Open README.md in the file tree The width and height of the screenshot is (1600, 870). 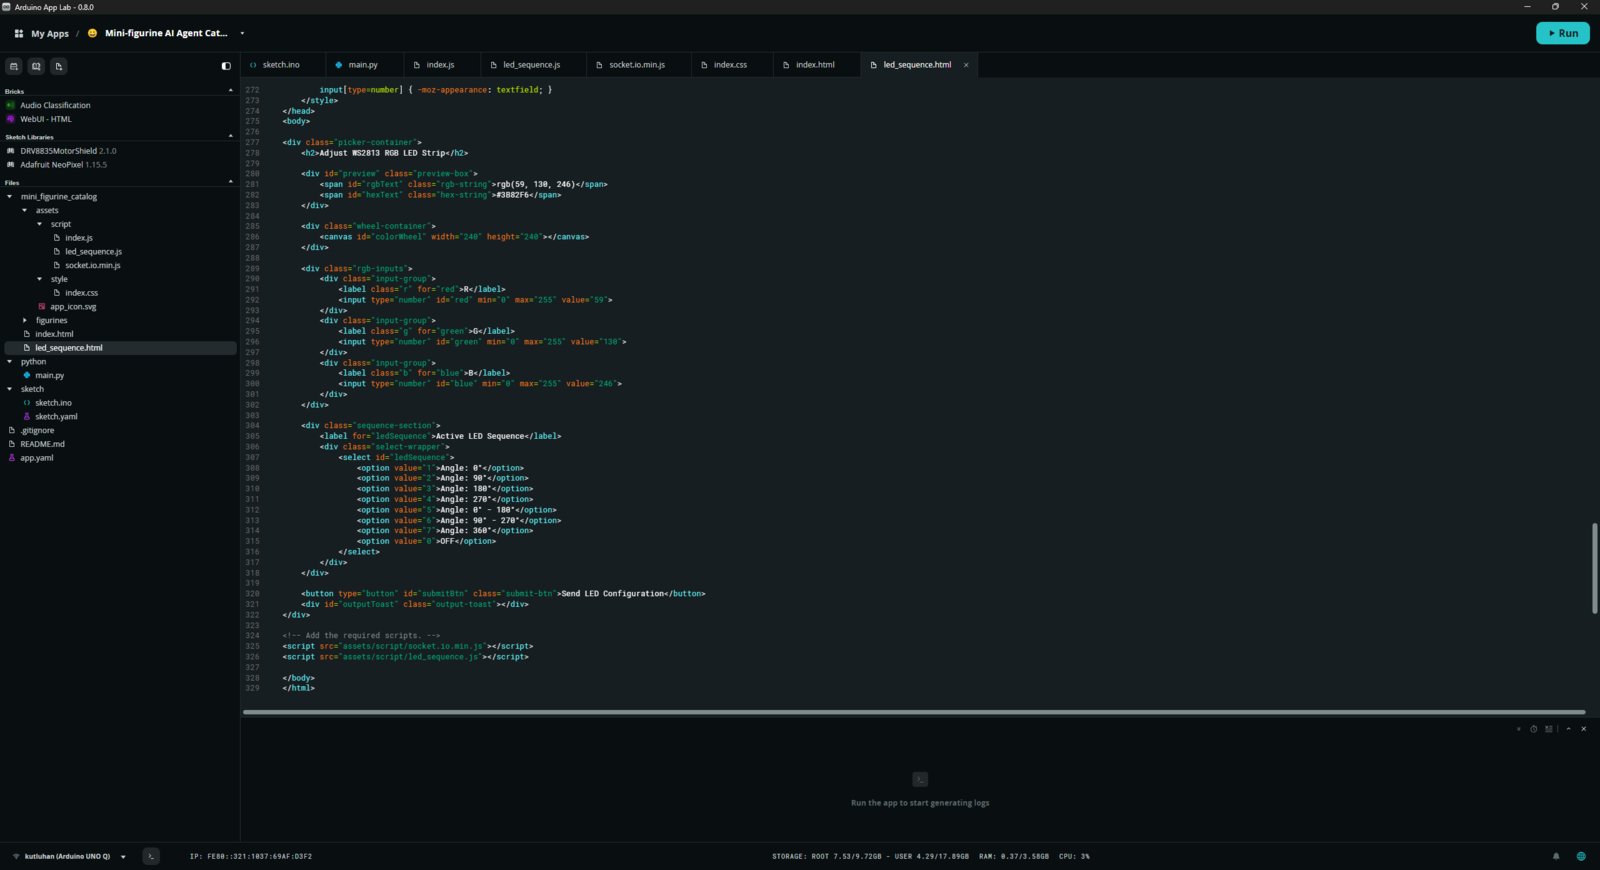pyautogui.click(x=42, y=444)
